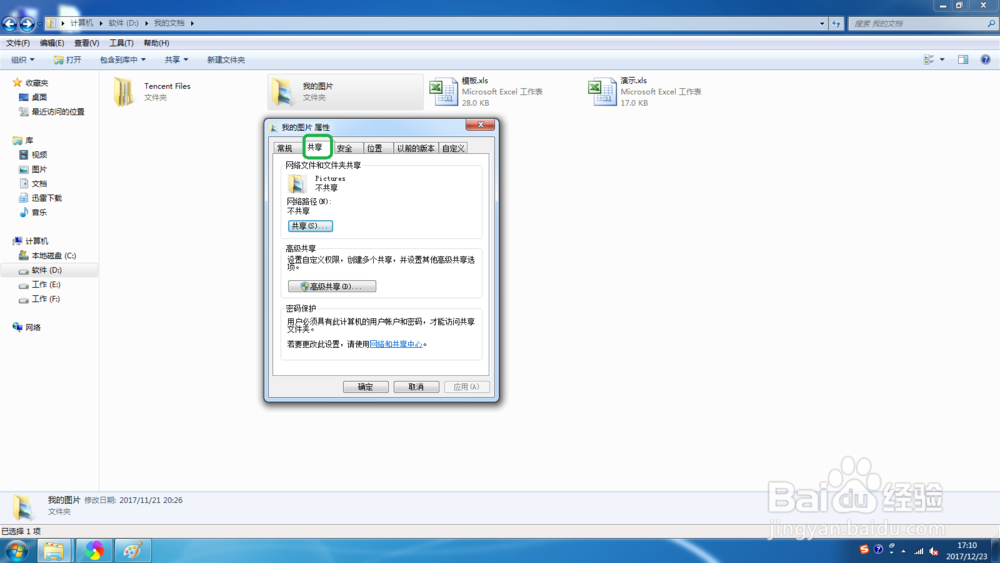
Task: Open the 组织 dropdown menu
Action: pyautogui.click(x=22, y=60)
